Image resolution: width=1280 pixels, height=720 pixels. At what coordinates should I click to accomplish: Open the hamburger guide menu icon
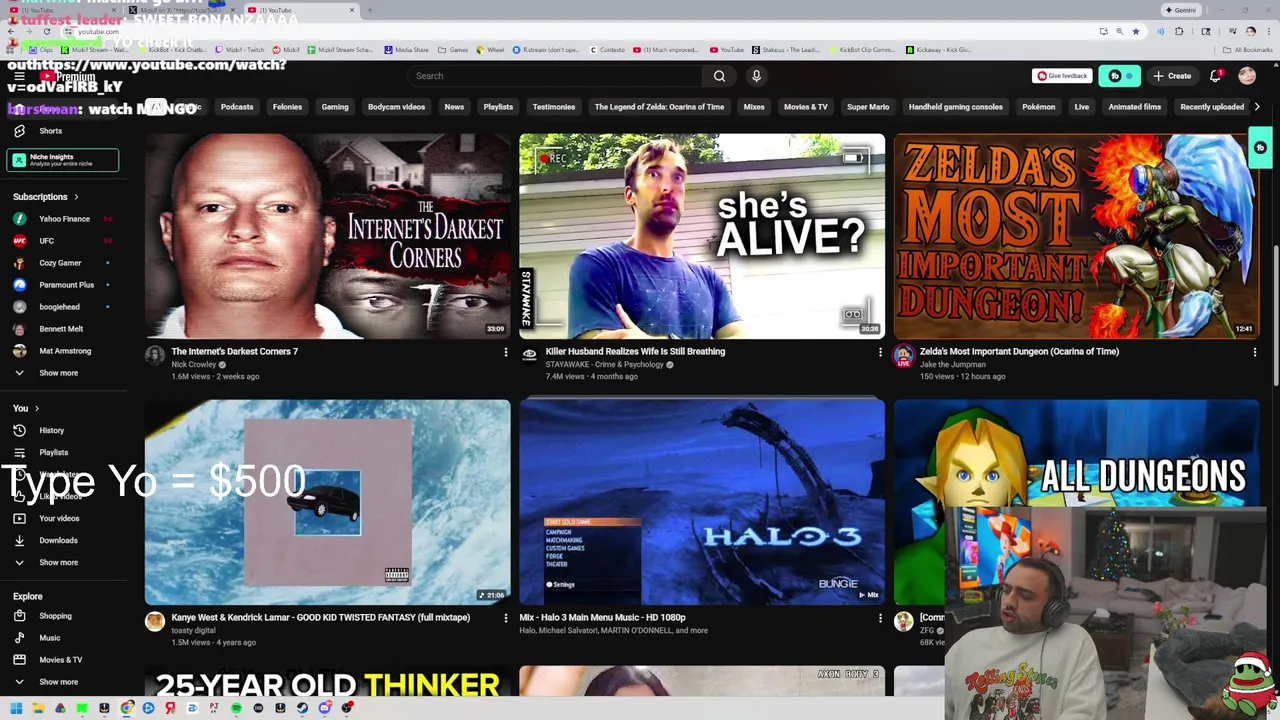pyautogui.click(x=19, y=76)
